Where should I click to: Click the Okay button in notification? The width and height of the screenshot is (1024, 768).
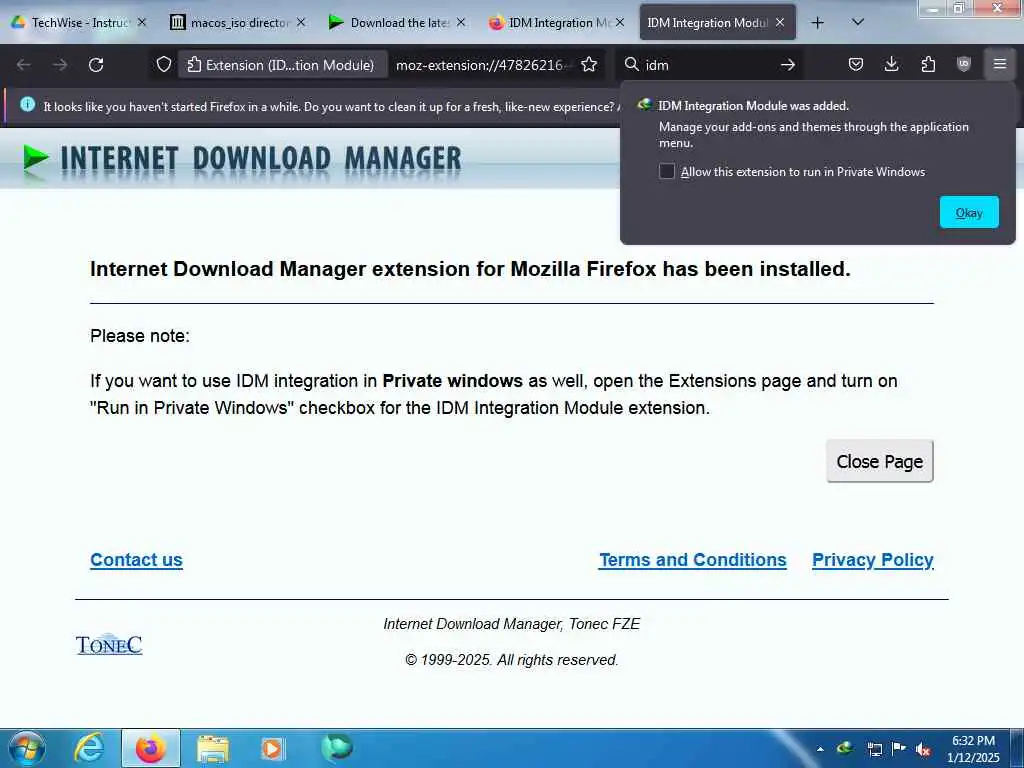[969, 212]
